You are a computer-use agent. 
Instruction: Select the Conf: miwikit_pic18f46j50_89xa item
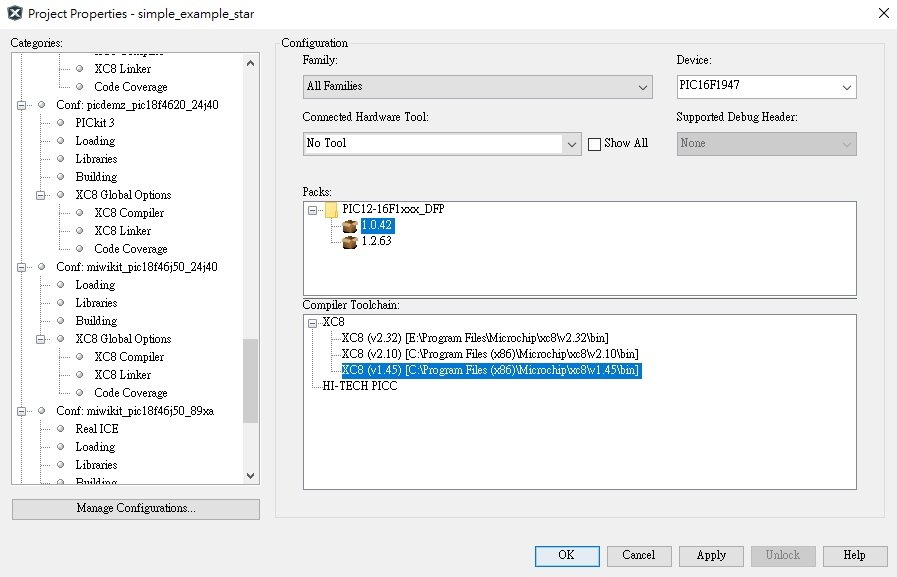click(135, 411)
